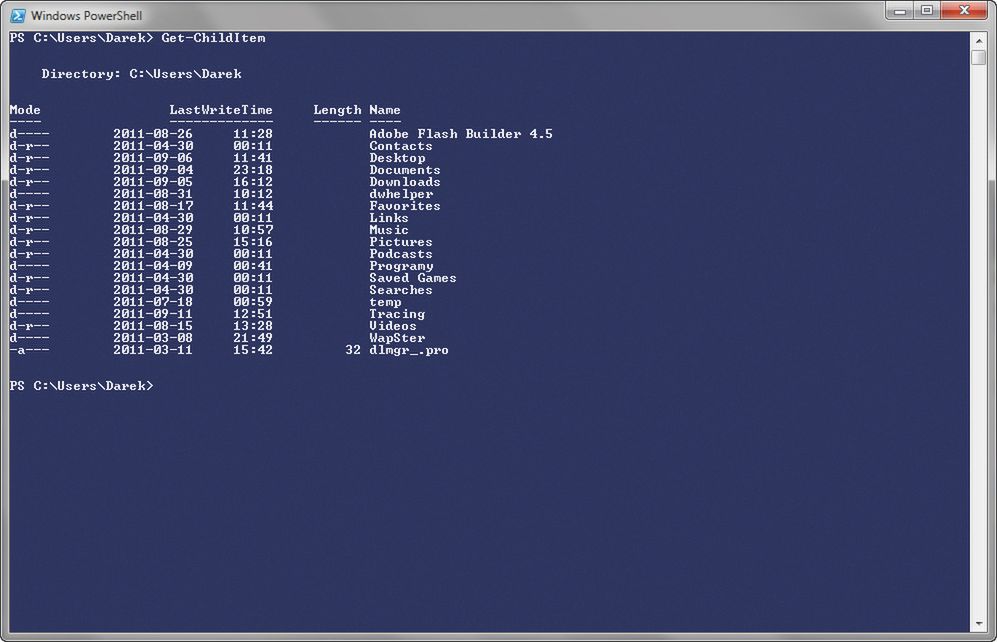Click the Programy folder name
The width and height of the screenshot is (997, 642).
[x=401, y=266]
